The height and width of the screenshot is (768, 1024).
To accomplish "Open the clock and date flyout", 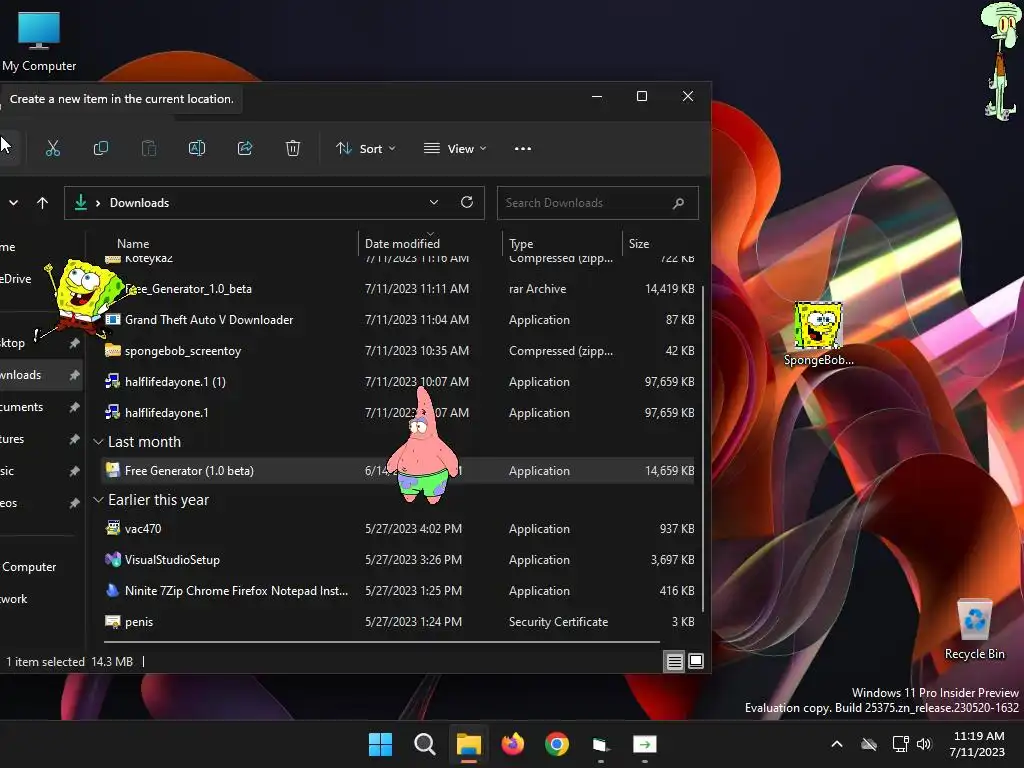I will pyautogui.click(x=978, y=744).
